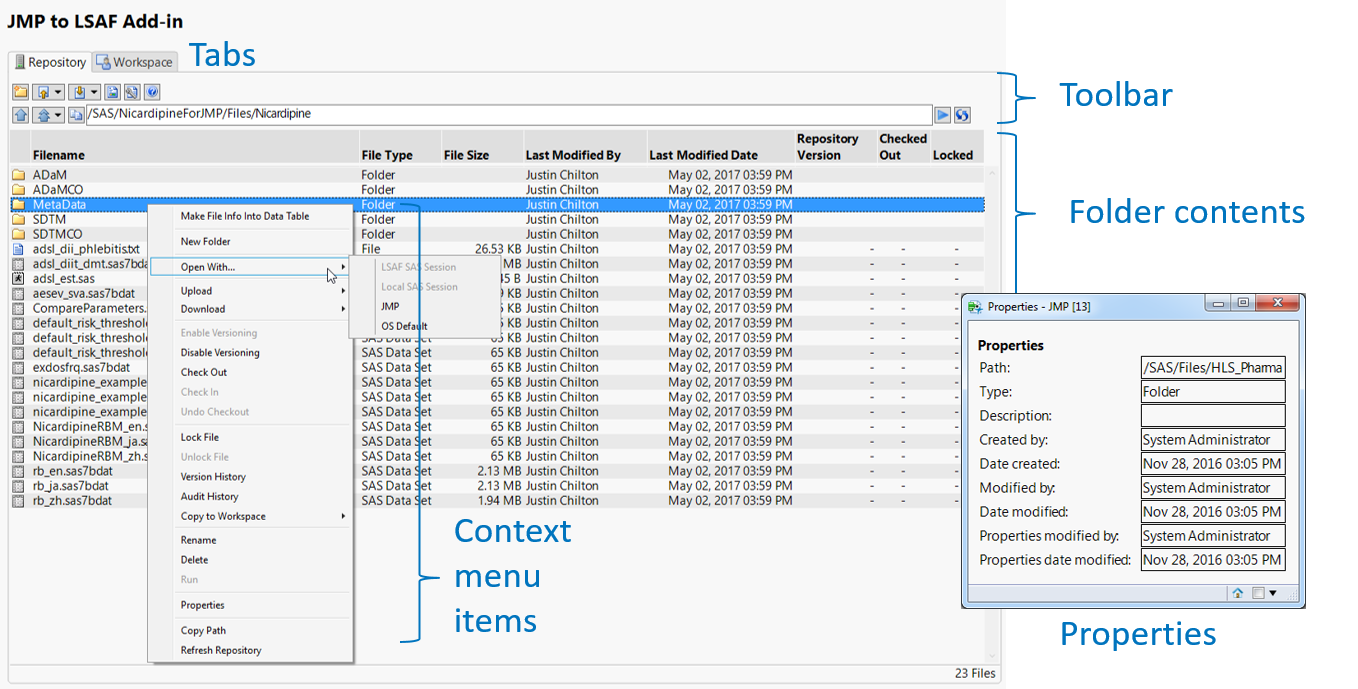Image resolution: width=1358 pixels, height=689 pixels.
Task: Switch to the Workspace tab
Action: [134, 61]
